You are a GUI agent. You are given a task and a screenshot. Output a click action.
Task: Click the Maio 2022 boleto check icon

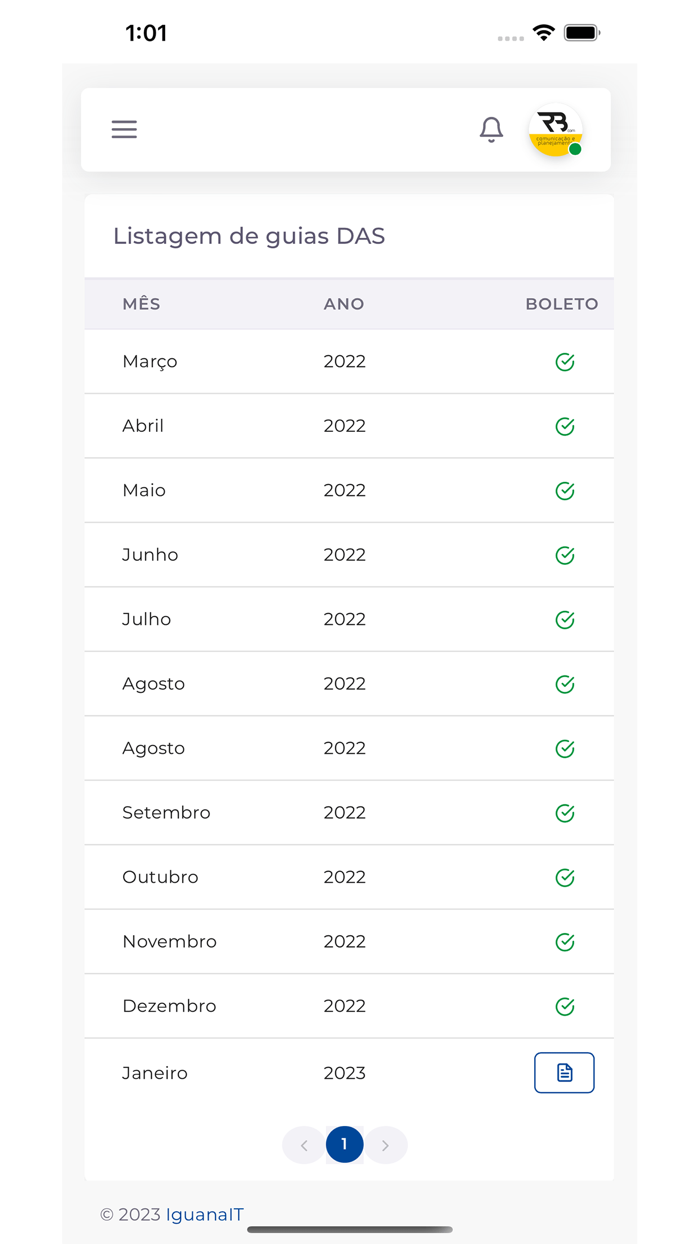tap(565, 491)
